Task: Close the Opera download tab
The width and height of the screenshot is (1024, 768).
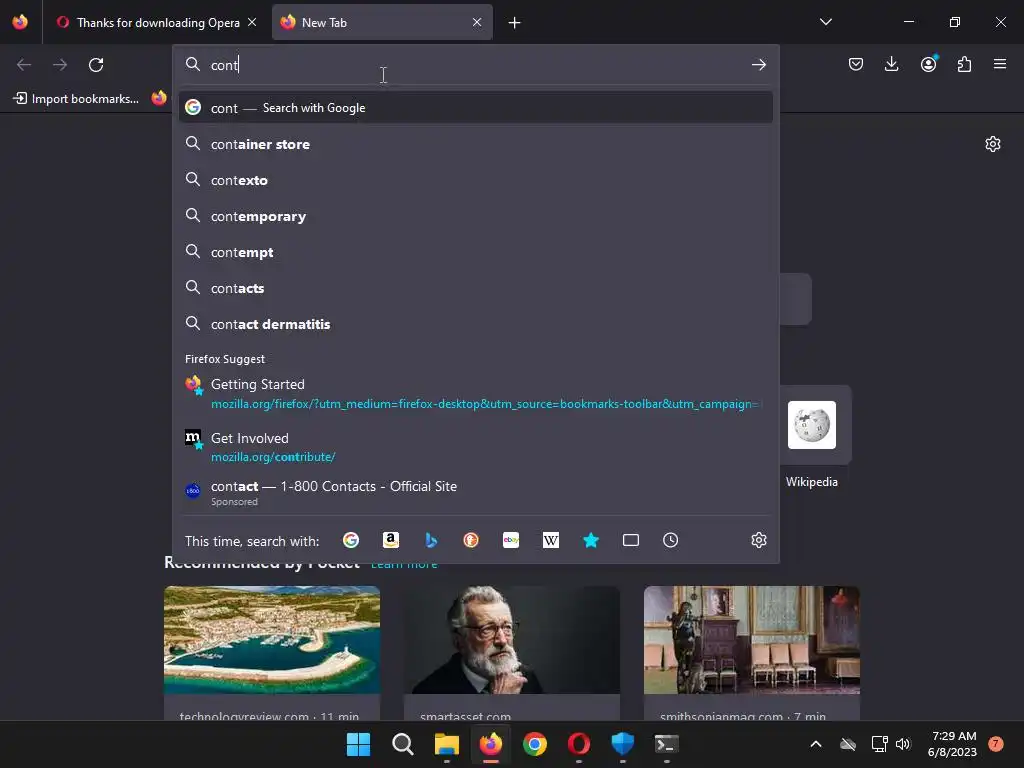Action: click(252, 22)
